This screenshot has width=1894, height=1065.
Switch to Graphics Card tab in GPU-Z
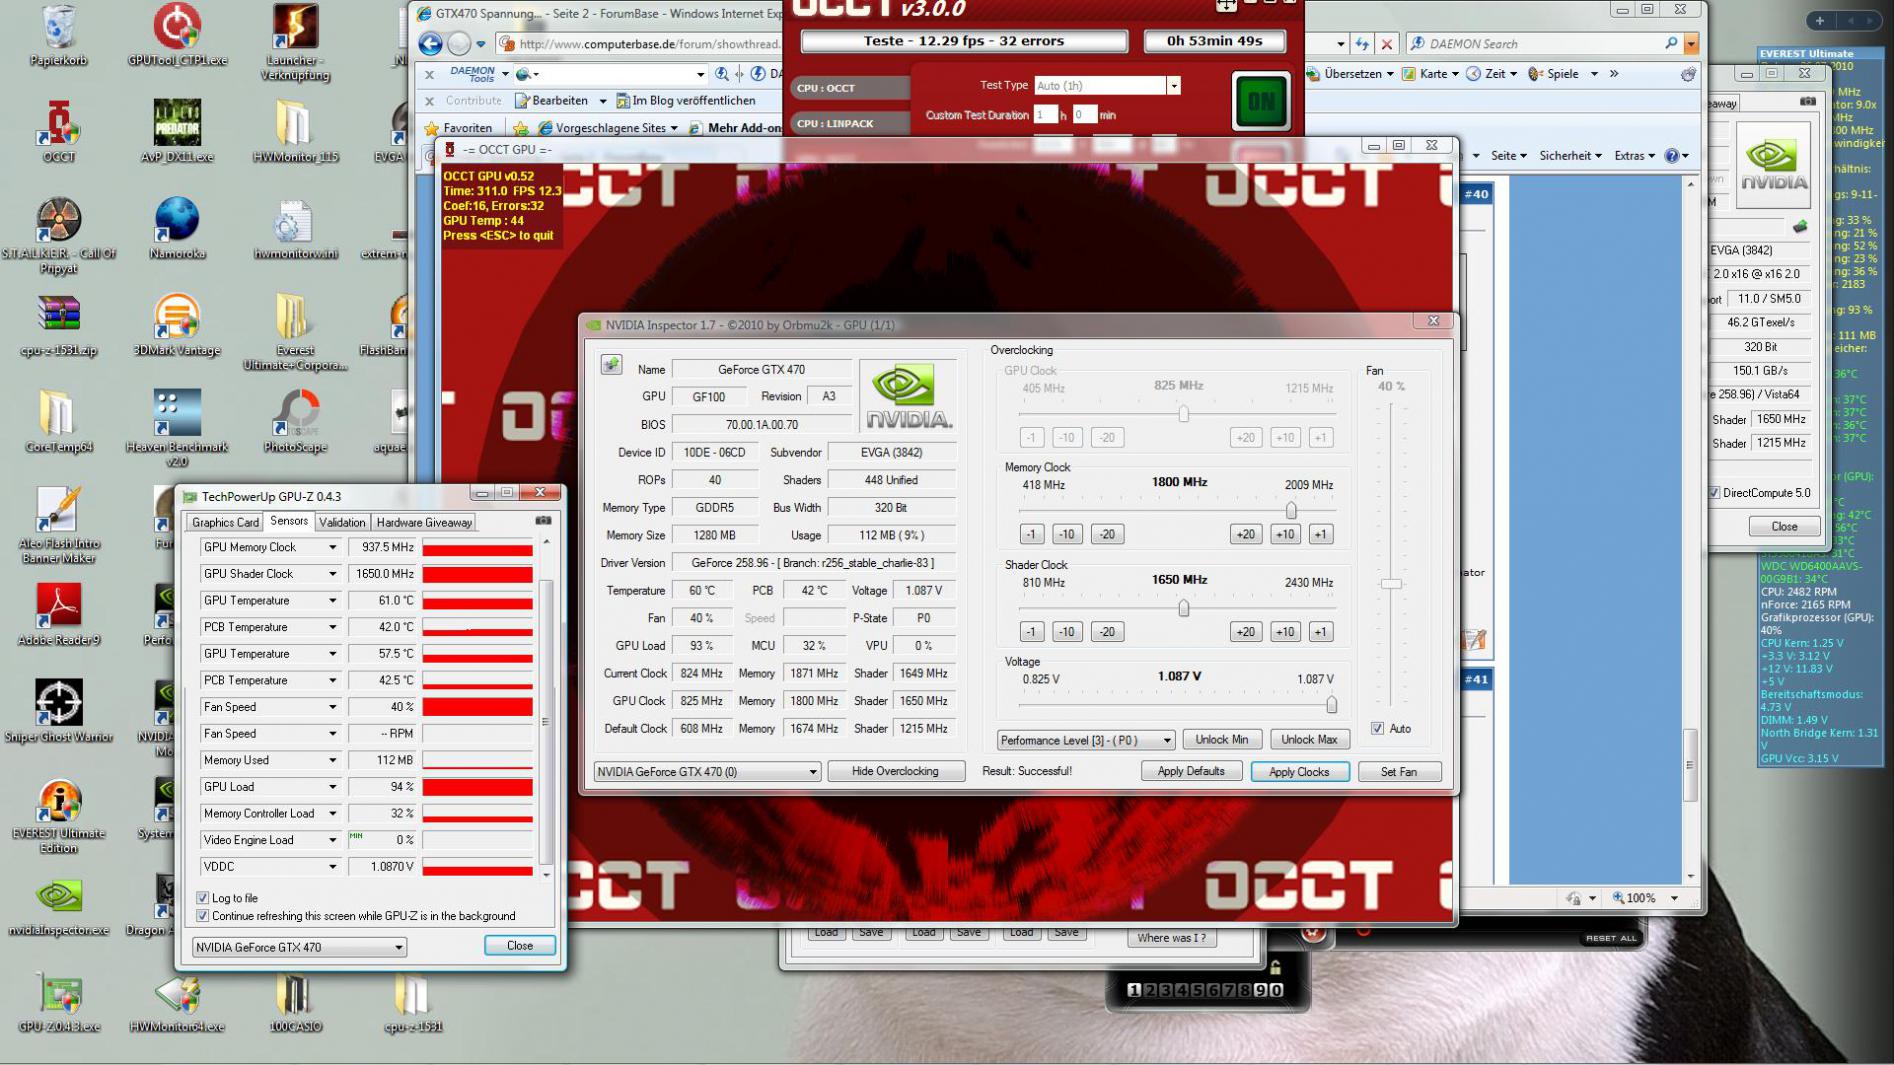225,522
